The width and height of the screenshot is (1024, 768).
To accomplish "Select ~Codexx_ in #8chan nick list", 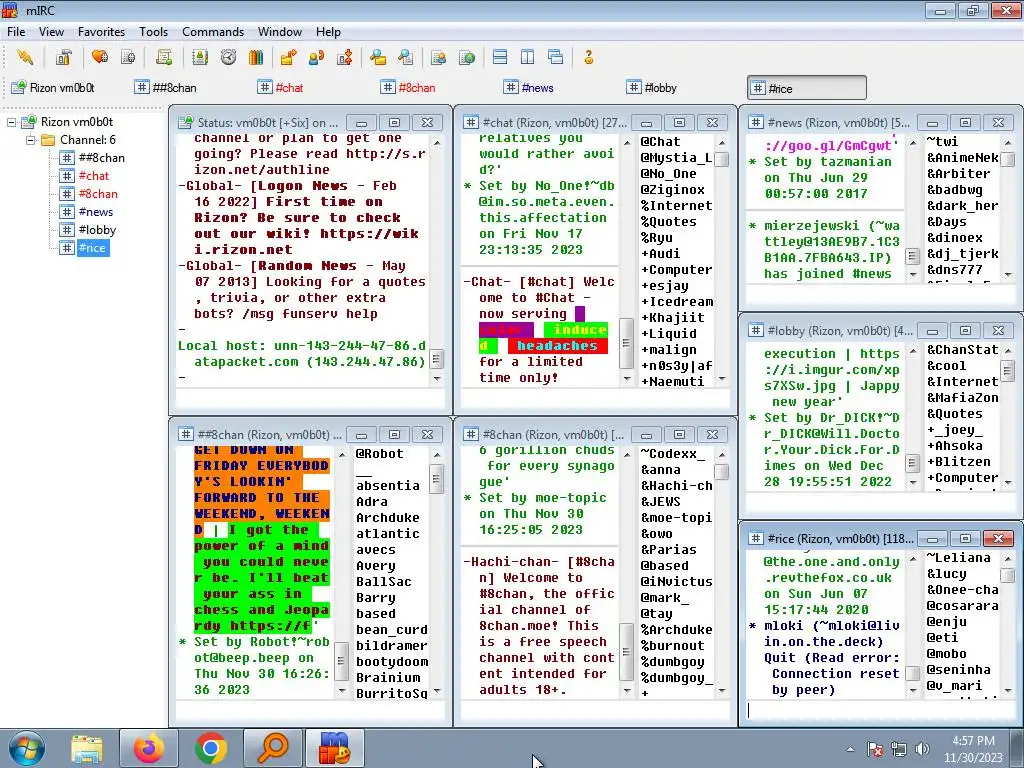I will point(673,454).
